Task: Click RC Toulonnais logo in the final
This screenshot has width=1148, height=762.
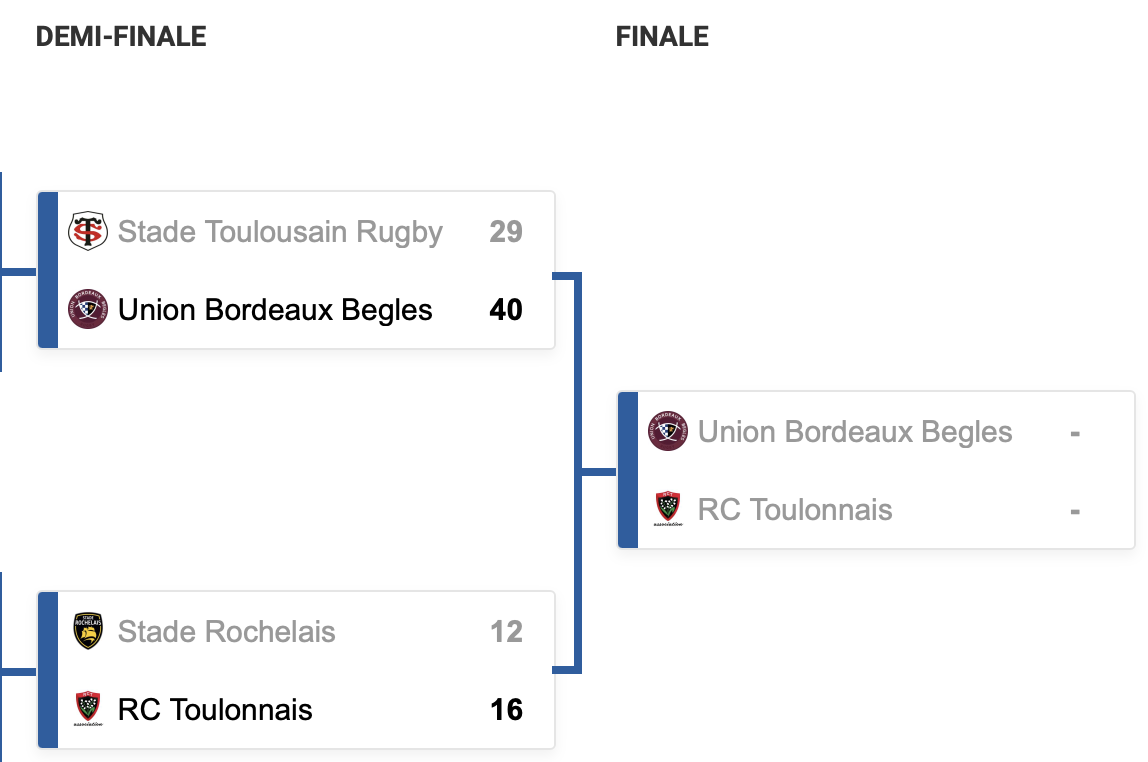Action: point(667,509)
